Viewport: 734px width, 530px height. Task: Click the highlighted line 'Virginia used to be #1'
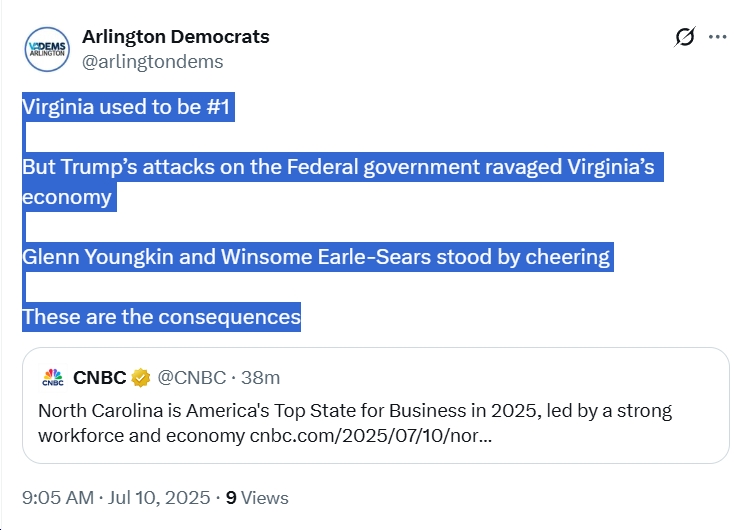128,107
